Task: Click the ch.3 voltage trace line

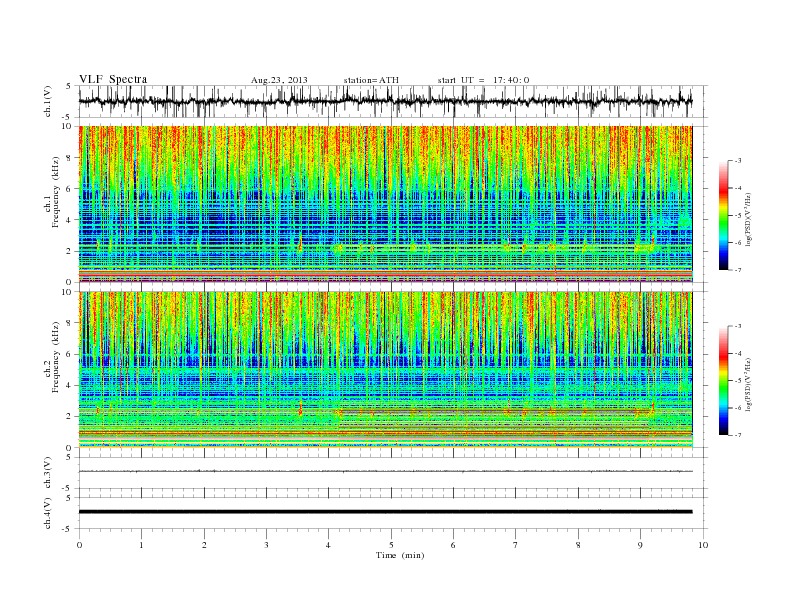Action: [x=385, y=471]
